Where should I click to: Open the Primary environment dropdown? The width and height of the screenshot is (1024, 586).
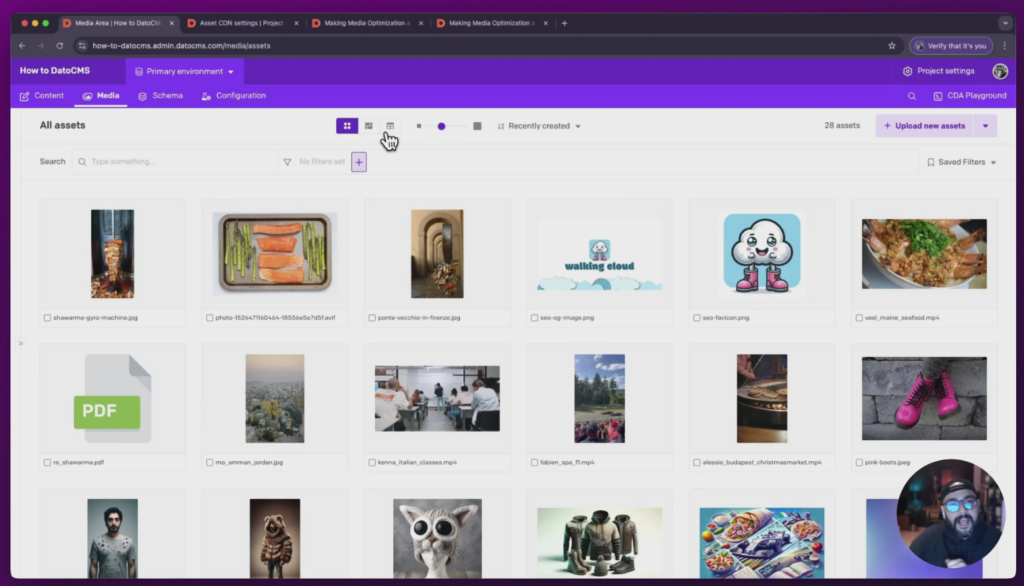(x=184, y=71)
